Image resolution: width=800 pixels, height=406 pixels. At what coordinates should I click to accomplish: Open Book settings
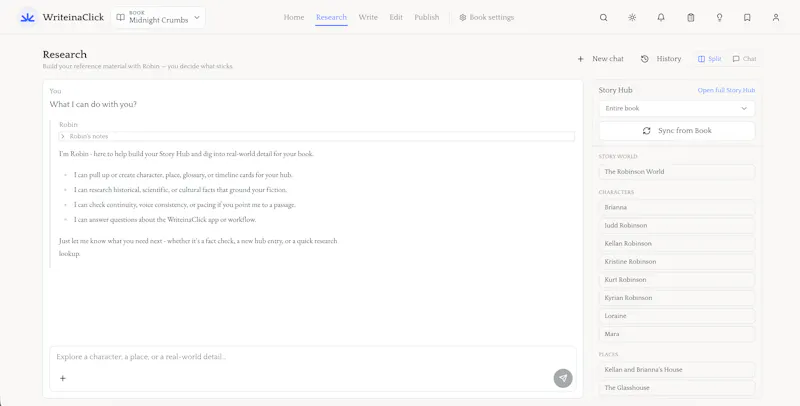487,17
